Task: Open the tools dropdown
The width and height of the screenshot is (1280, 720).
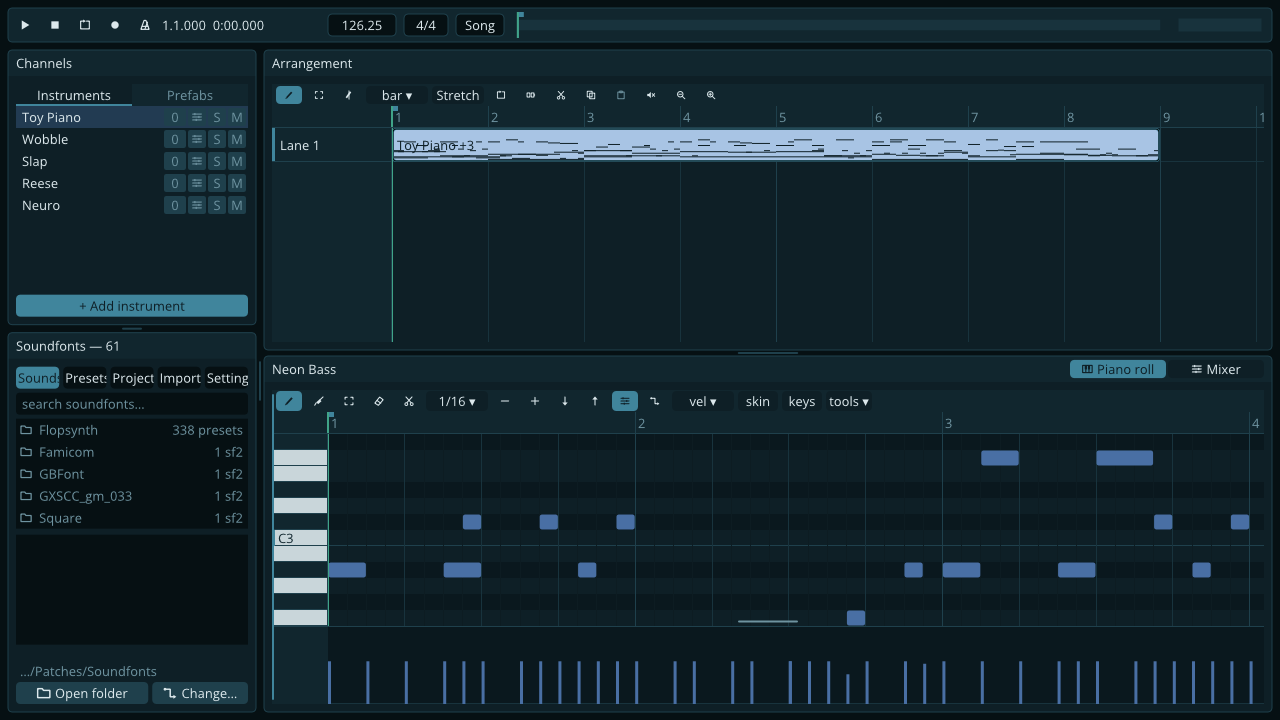Action: 848,401
